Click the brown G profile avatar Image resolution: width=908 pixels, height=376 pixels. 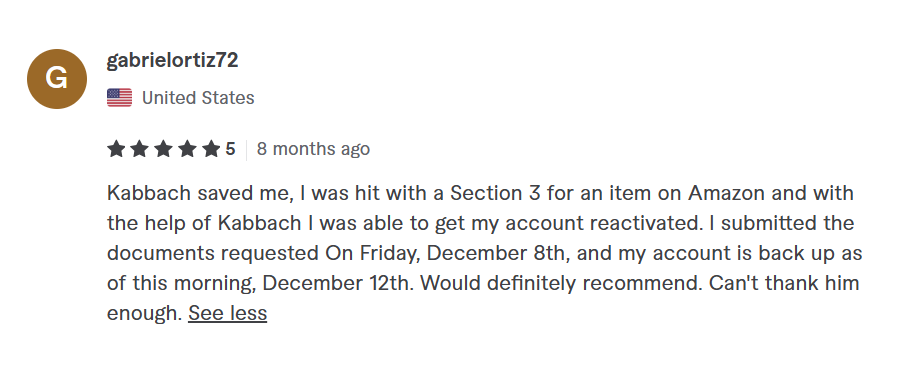(57, 79)
